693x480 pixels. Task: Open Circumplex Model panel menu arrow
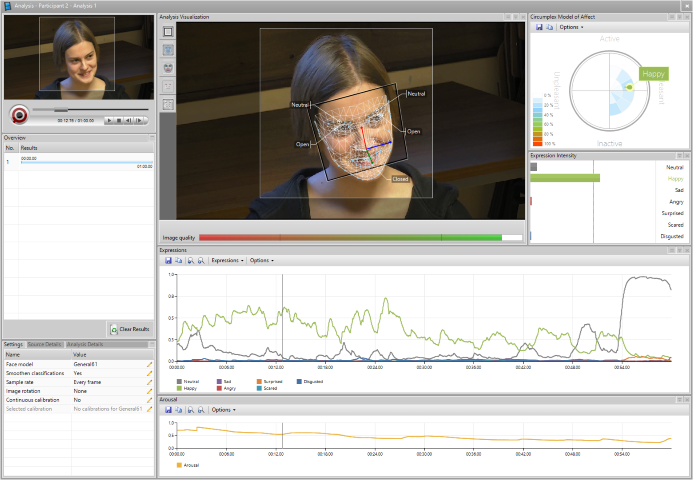(x=679, y=17)
